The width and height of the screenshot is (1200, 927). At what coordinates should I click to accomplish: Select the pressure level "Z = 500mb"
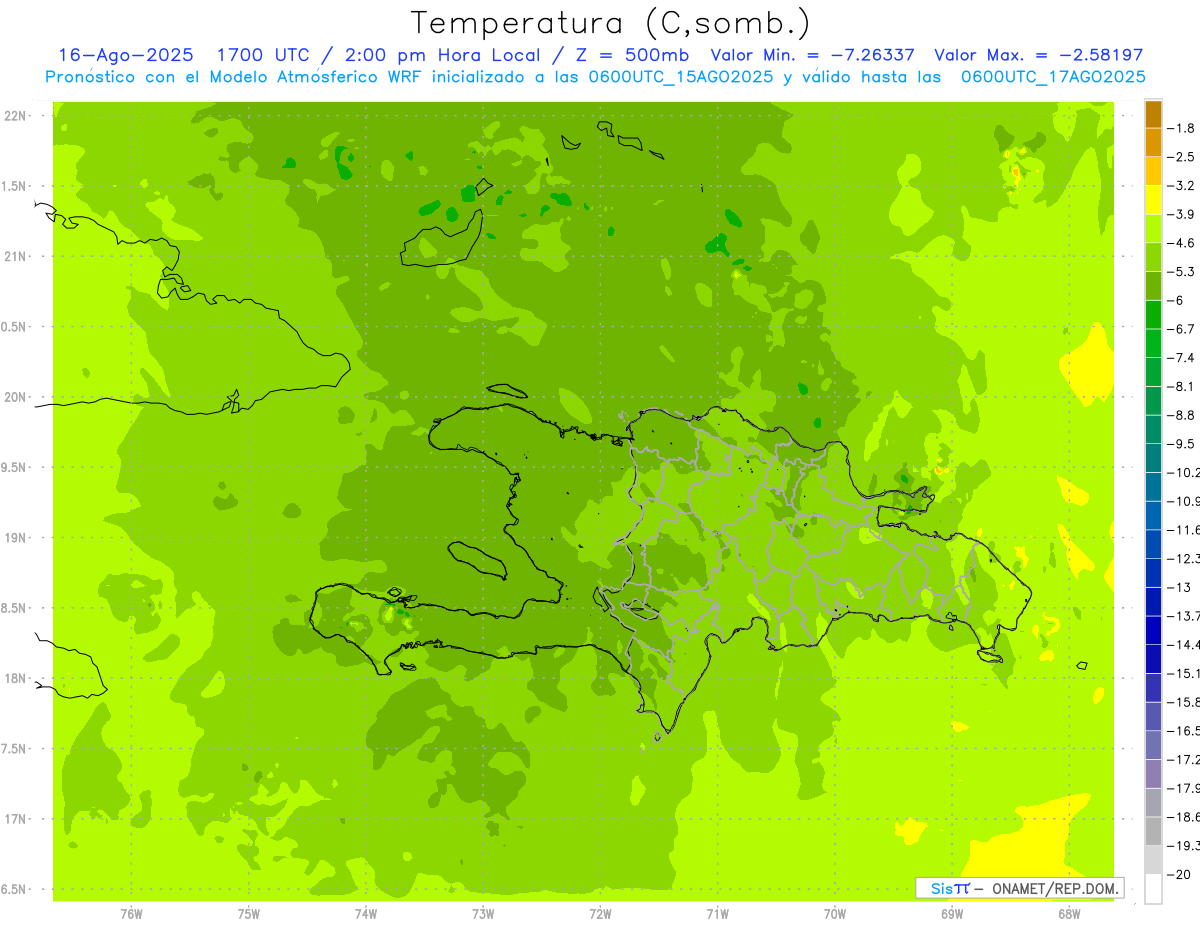[631, 55]
